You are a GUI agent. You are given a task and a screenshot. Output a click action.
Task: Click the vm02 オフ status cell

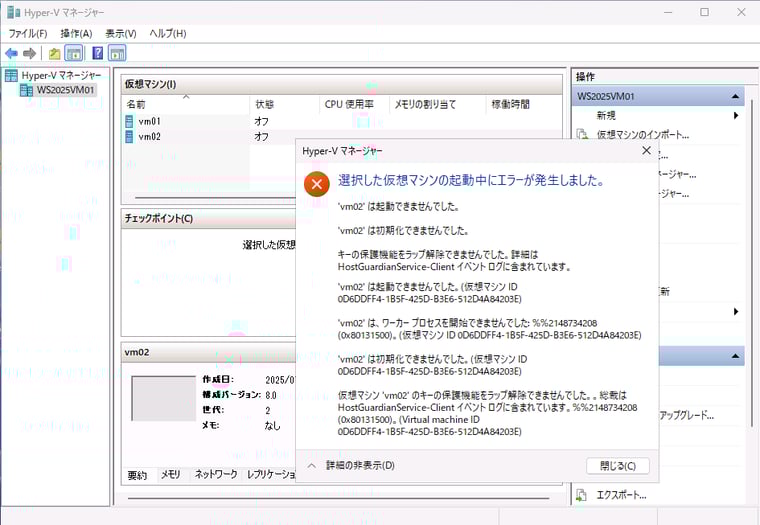point(261,137)
